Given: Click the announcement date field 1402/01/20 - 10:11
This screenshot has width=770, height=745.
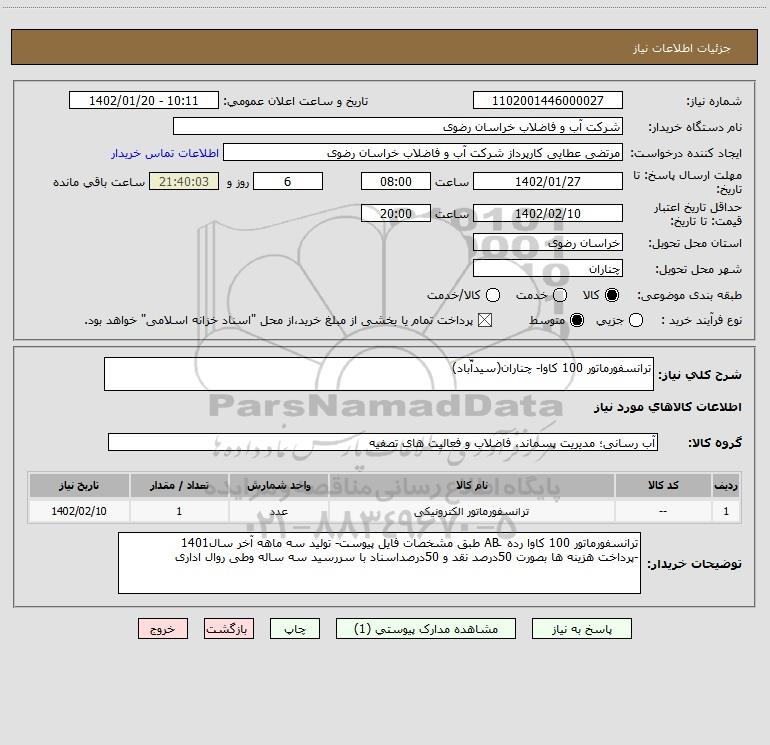Looking at the screenshot, I should (x=144, y=101).
